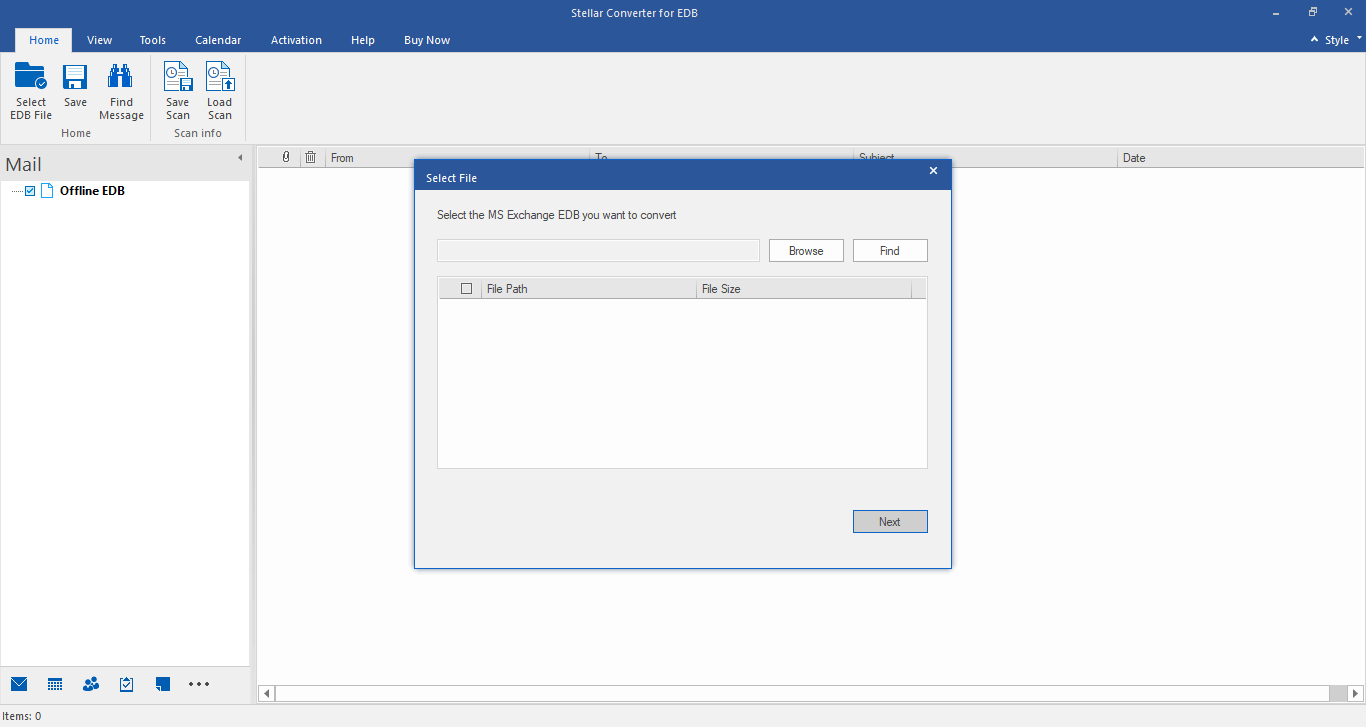Show more navigation options ellipsis

pyautogui.click(x=199, y=684)
